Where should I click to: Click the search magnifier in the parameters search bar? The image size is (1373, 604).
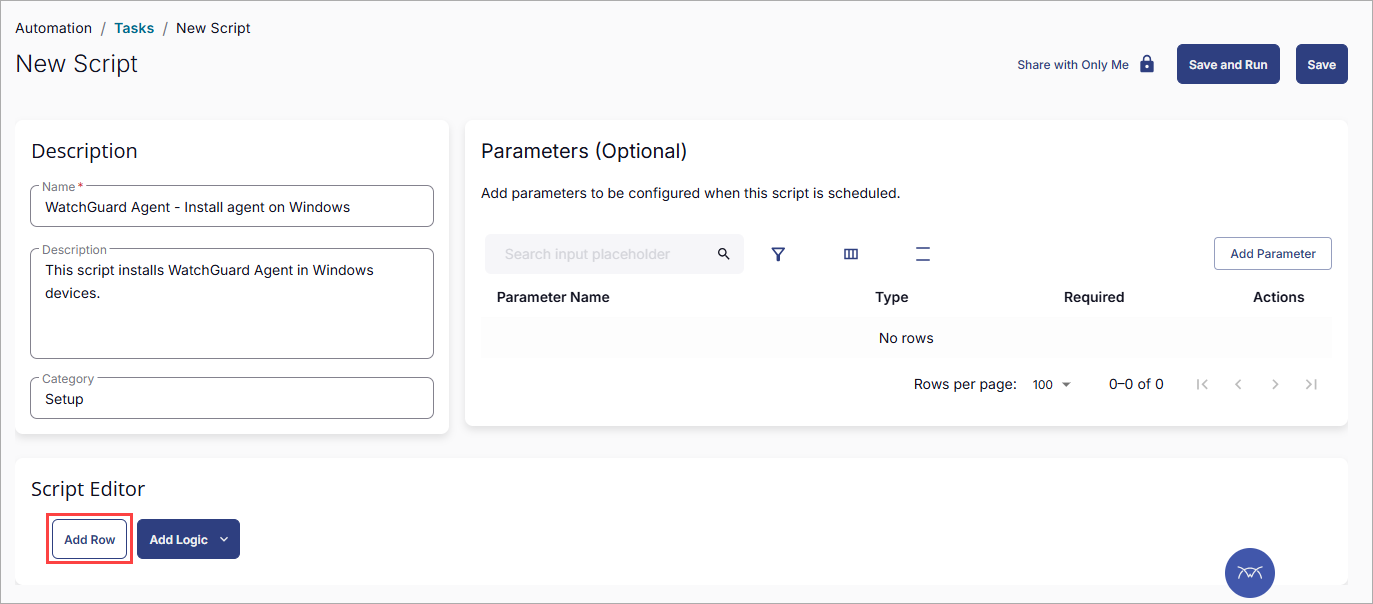point(723,254)
